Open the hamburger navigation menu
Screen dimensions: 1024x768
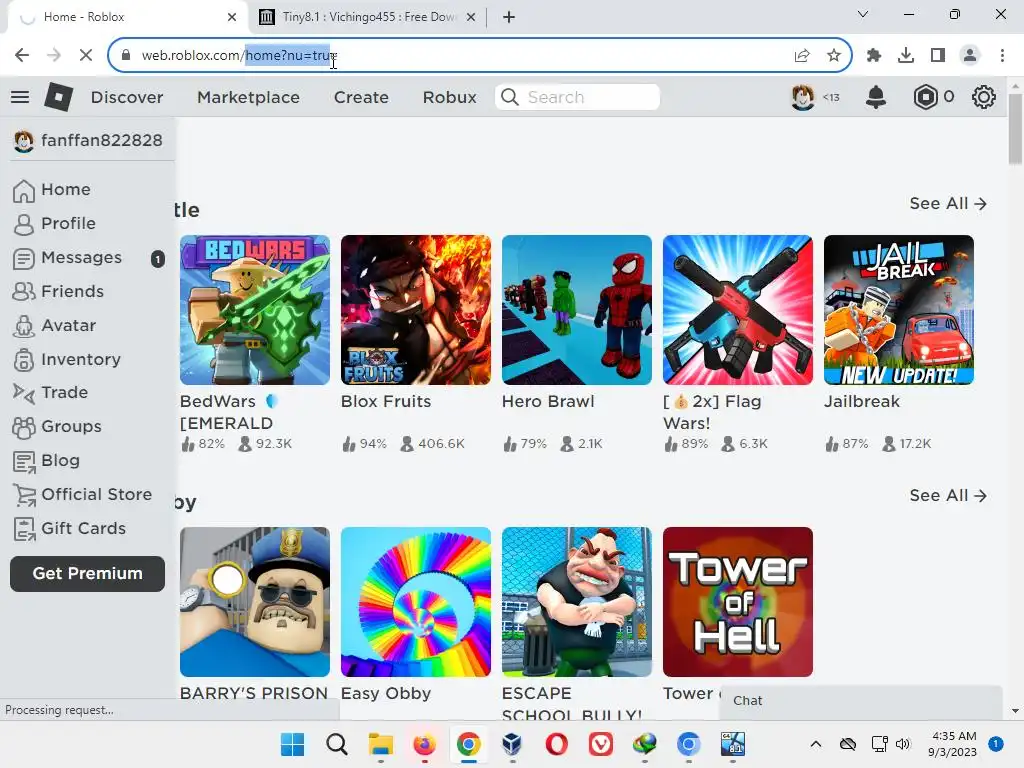(20, 97)
